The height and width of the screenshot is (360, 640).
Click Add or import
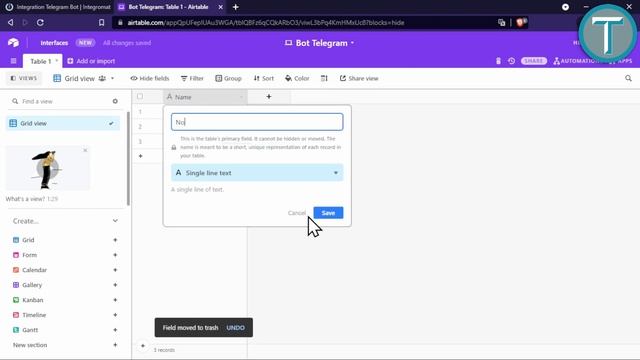tap(91, 61)
